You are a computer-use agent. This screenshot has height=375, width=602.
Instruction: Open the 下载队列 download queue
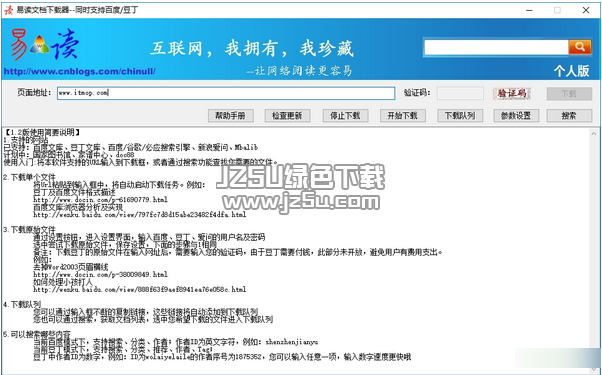point(460,116)
